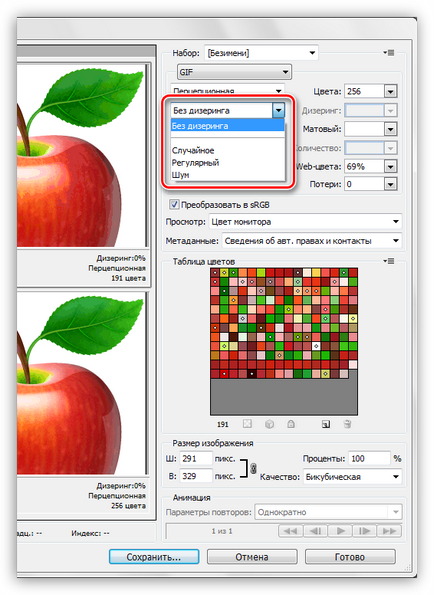The height and width of the screenshot is (595, 434).
Task: Click the height В field showing 329
Action: (x=195, y=476)
